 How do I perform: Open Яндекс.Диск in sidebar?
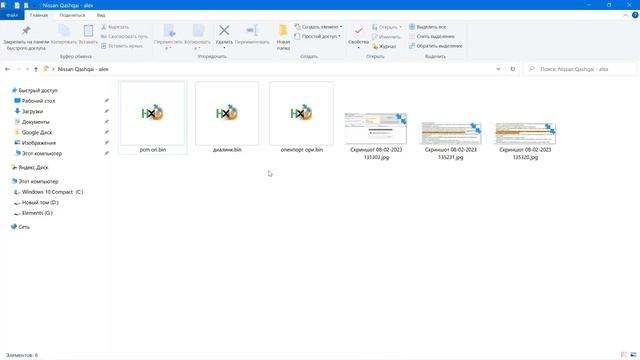coord(30,168)
